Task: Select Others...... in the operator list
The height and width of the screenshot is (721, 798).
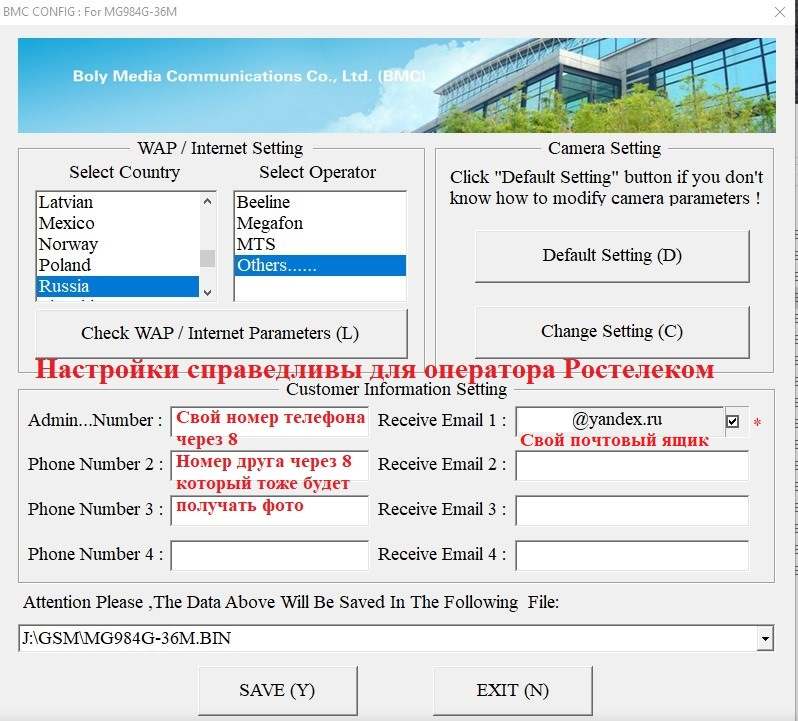Action: click(320, 265)
